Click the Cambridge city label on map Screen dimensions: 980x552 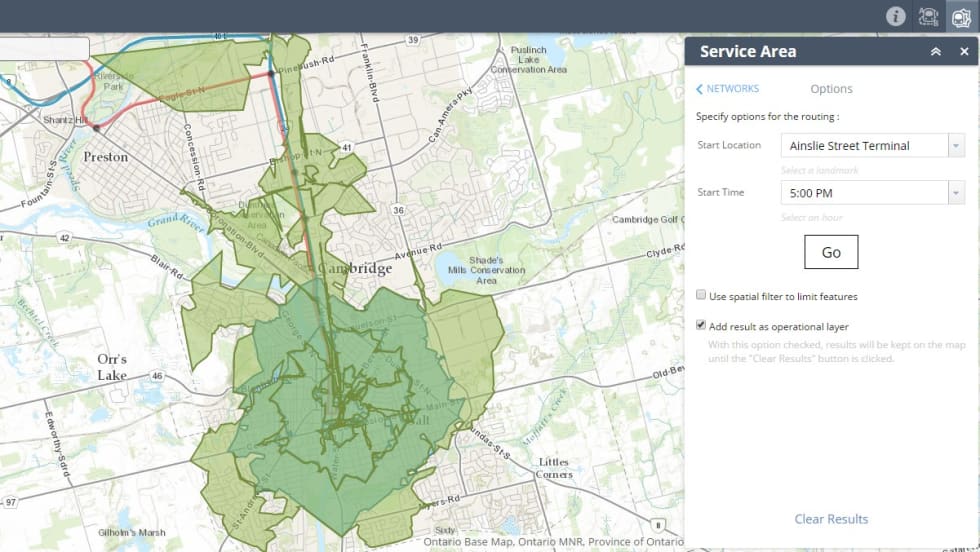pyautogui.click(x=354, y=269)
